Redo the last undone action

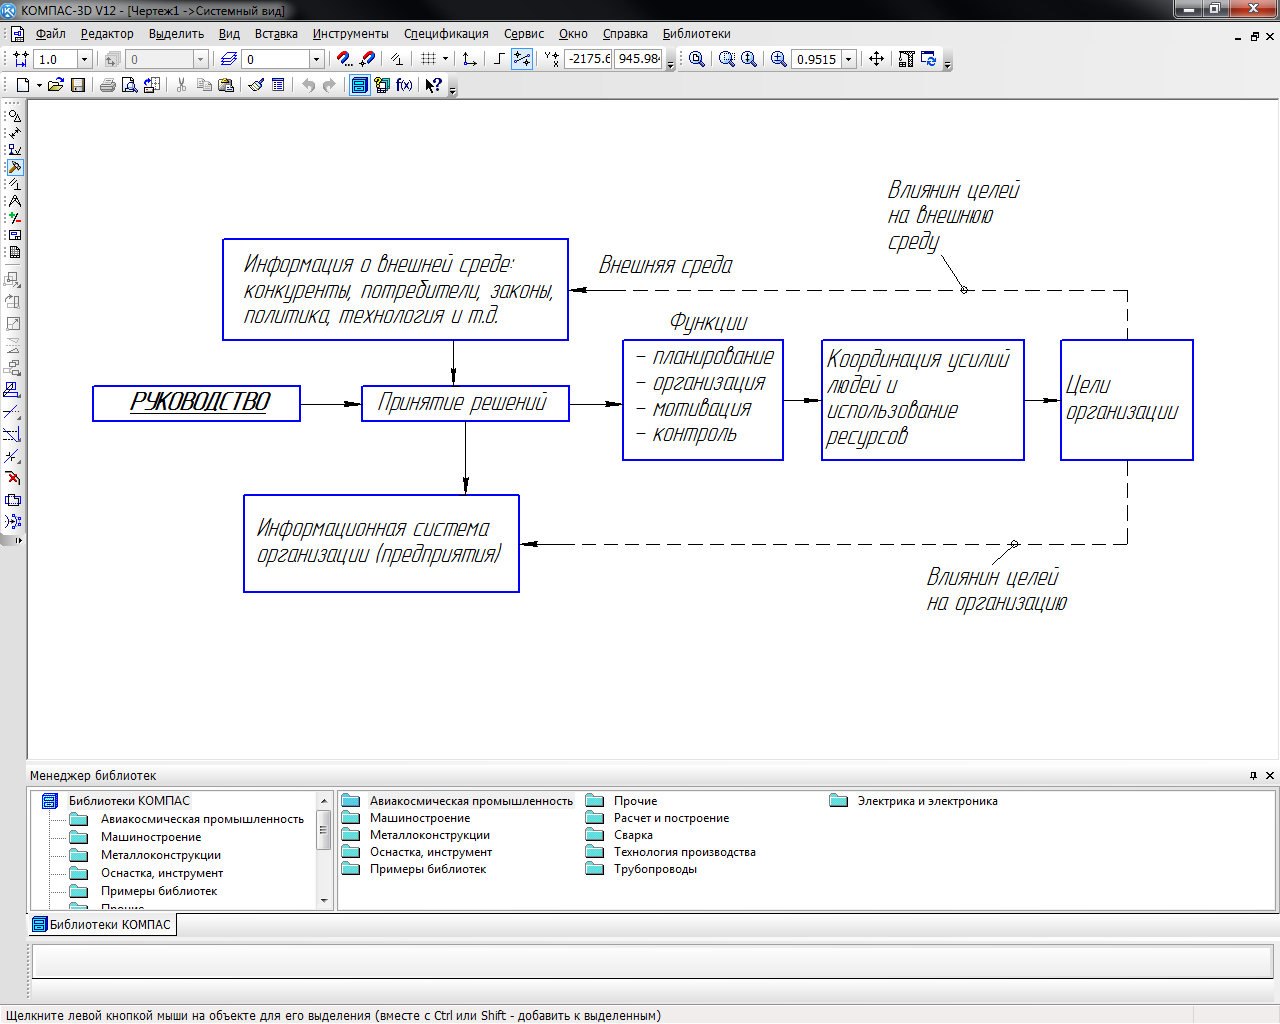click(x=329, y=85)
